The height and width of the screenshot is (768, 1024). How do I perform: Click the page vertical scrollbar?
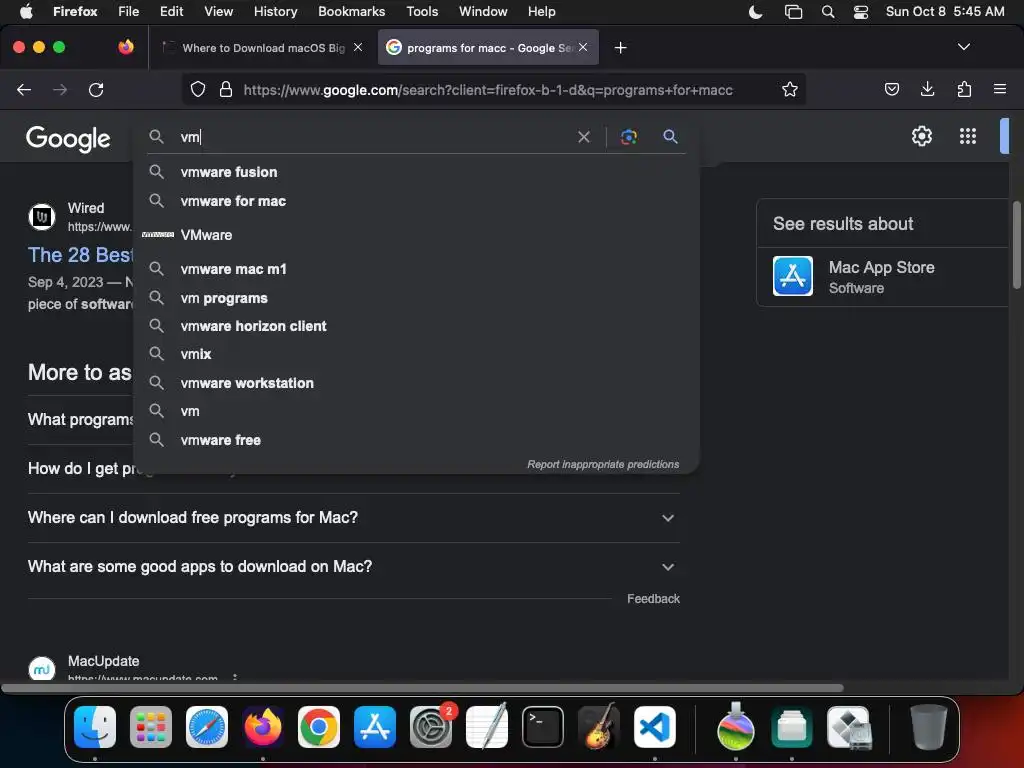pos(1016,244)
